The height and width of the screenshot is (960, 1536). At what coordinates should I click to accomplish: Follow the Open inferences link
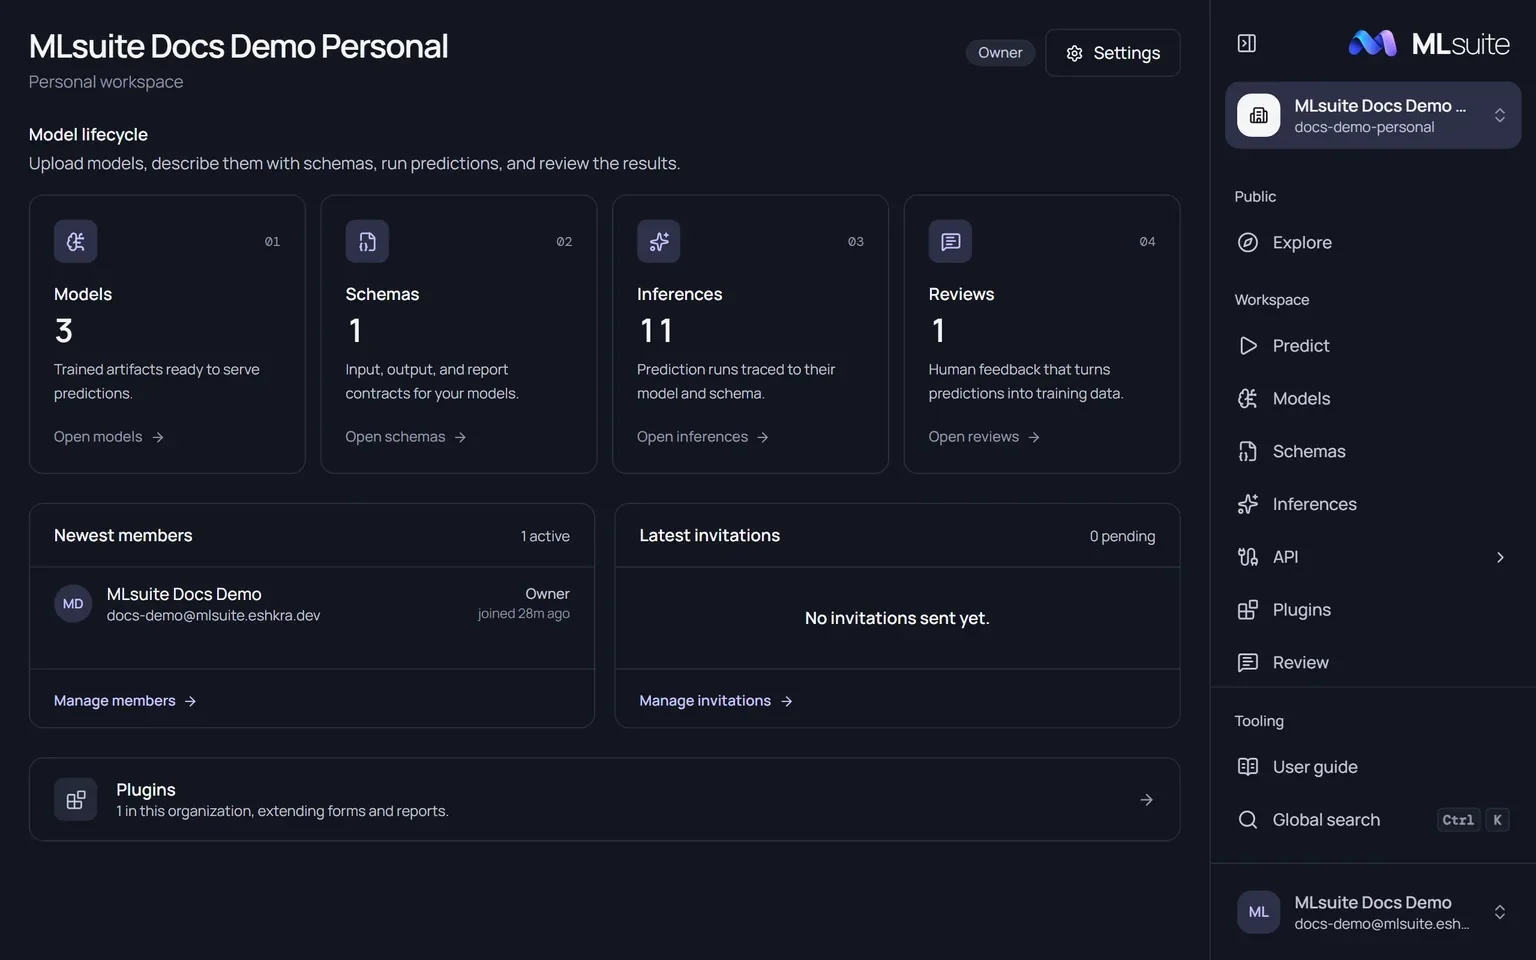[703, 437]
